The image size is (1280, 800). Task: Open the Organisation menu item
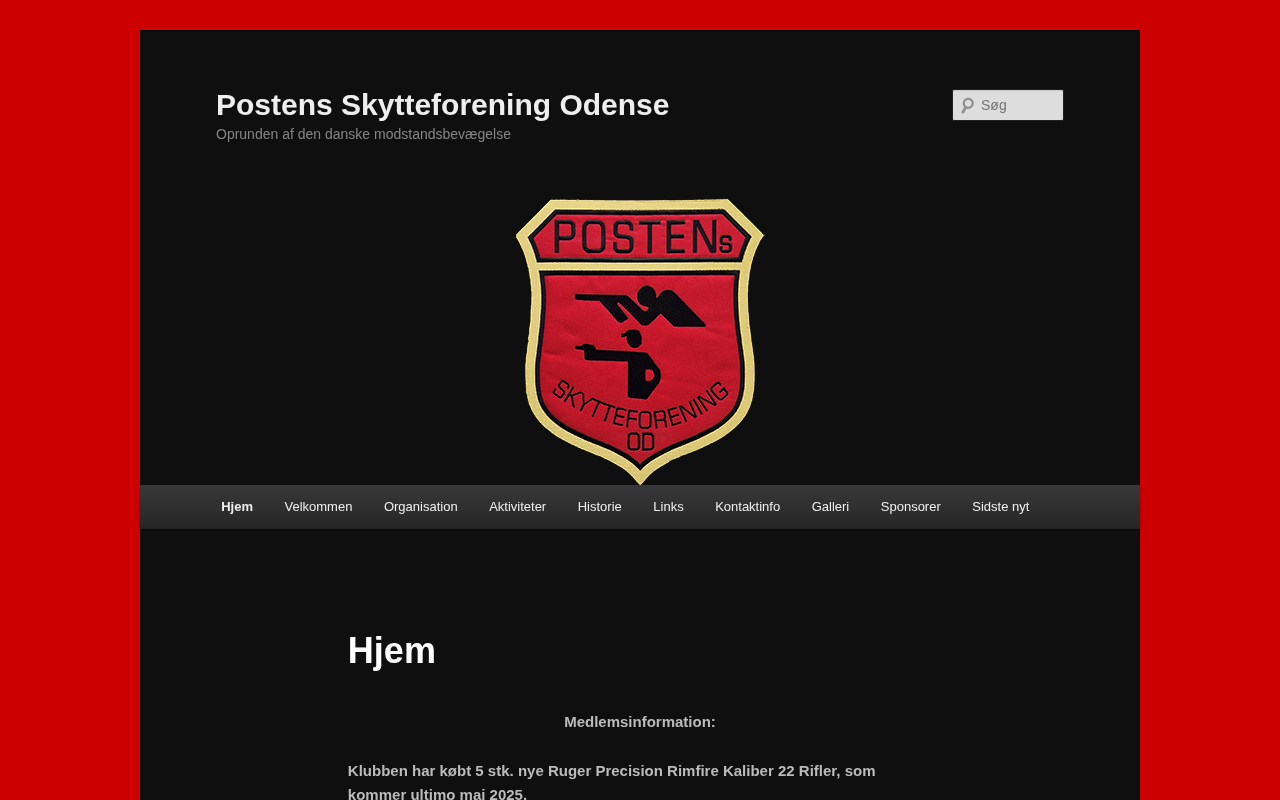tap(421, 507)
